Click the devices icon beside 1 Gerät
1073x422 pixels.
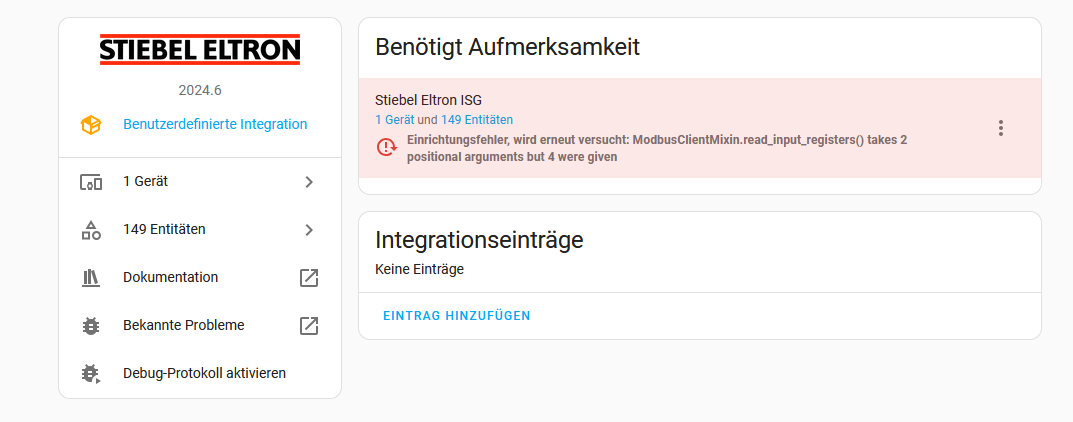tap(91, 182)
